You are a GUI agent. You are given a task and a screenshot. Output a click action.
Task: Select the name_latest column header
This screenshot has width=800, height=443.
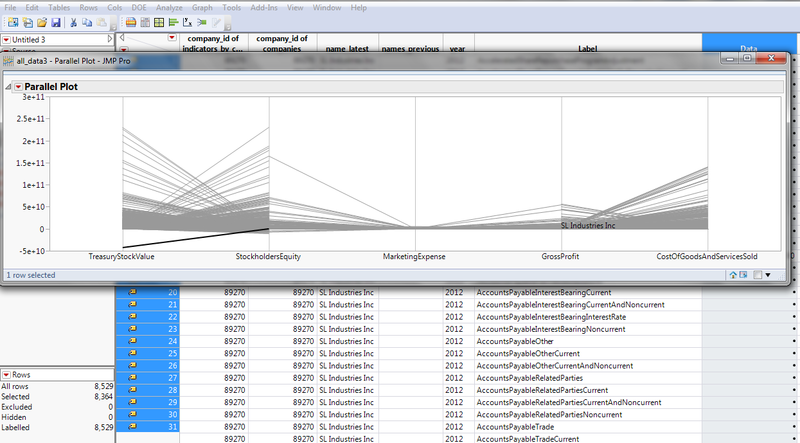pos(347,43)
